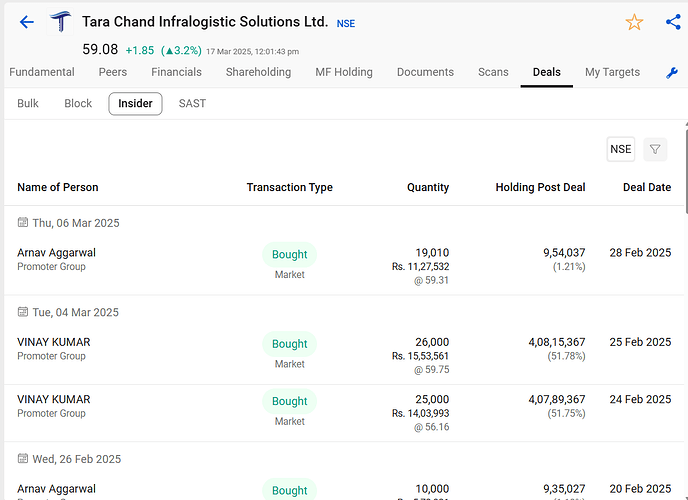The image size is (688, 500).
Task: Click deal date 20 Feb 2025
Action: (640, 489)
